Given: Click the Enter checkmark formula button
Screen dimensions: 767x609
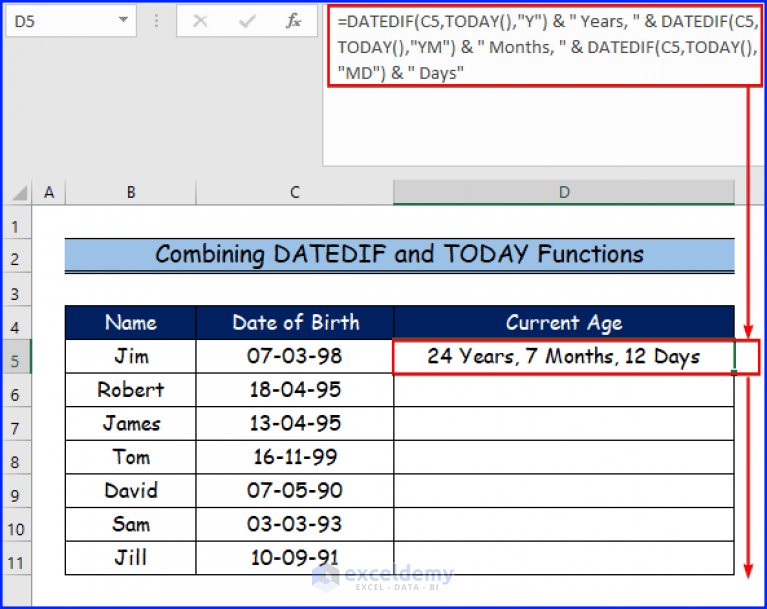Looking at the screenshot, I should pos(247,21).
